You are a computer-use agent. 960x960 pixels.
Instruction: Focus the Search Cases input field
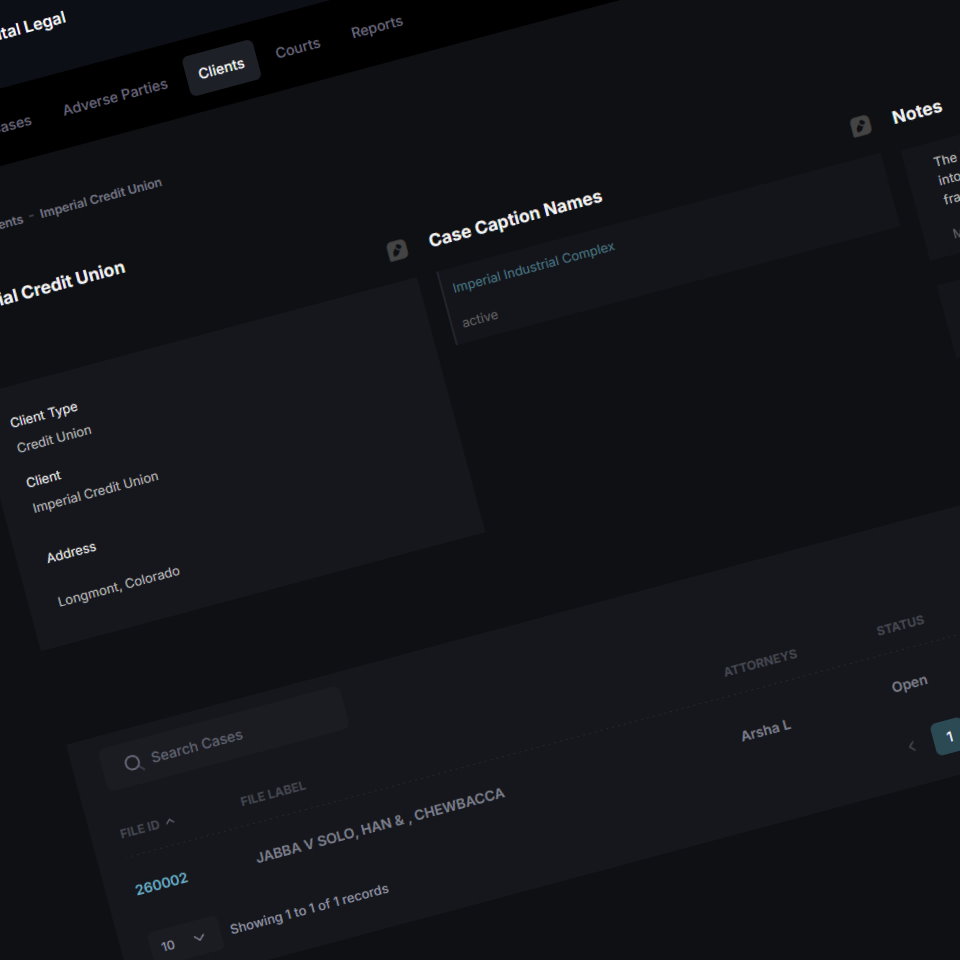coord(225,738)
